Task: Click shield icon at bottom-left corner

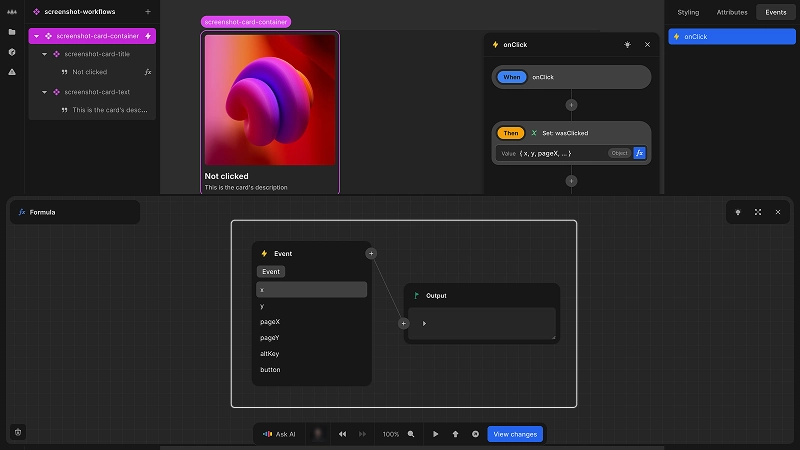Action: pyautogui.click(x=18, y=433)
